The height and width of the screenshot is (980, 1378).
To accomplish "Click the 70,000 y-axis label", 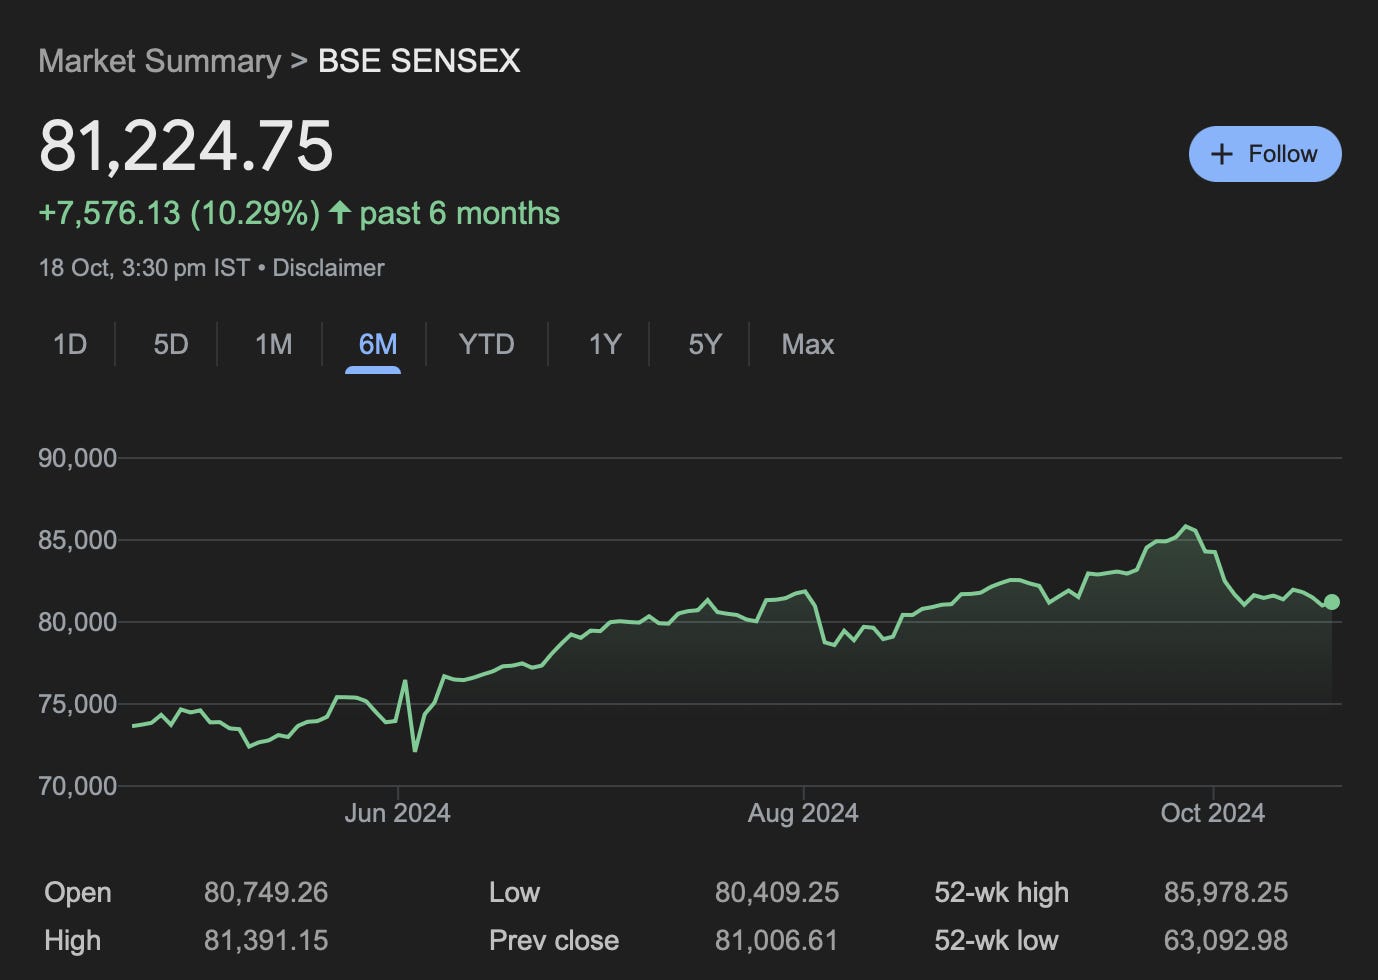I will tap(77, 786).
